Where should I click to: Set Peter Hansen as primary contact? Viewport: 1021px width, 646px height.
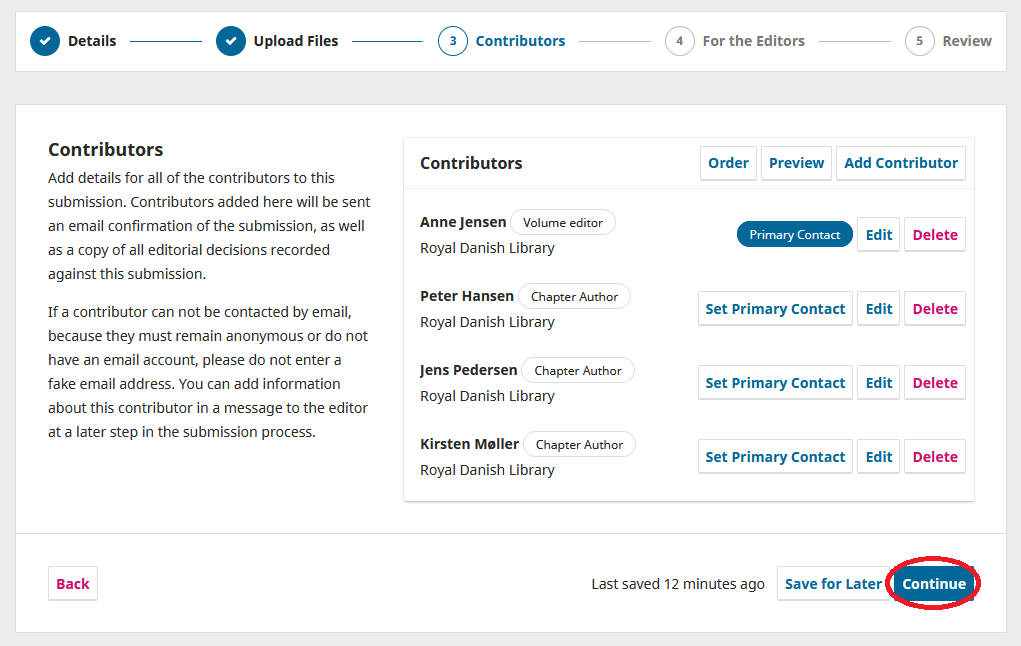click(x=775, y=308)
